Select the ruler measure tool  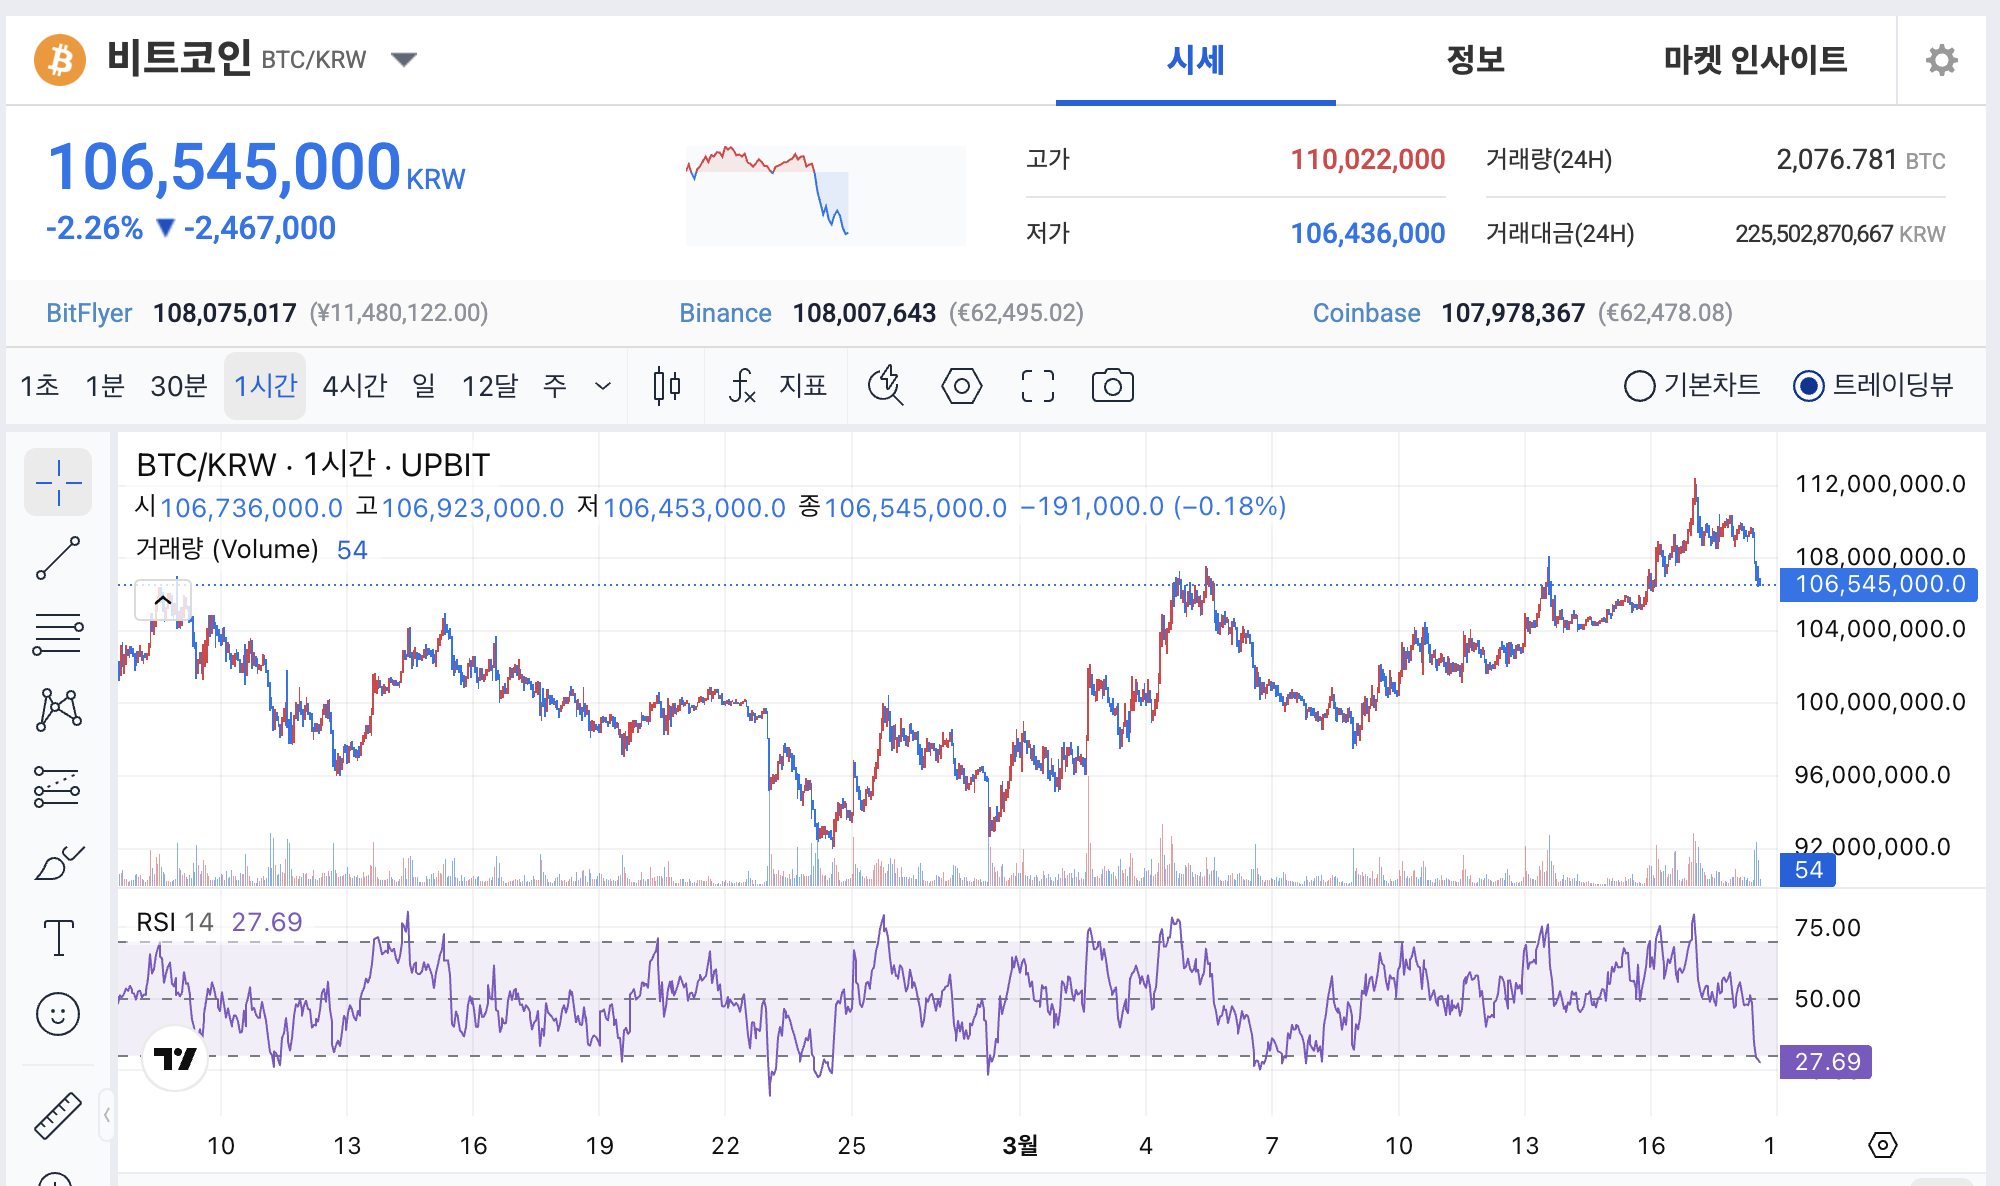(x=58, y=1116)
